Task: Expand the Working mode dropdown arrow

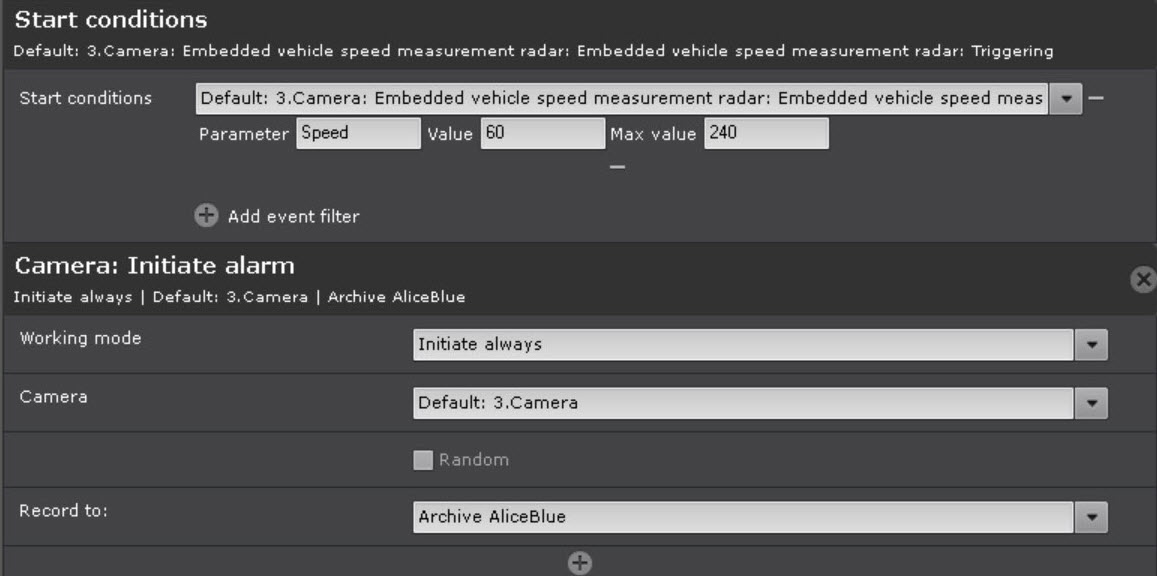Action: click(1091, 345)
